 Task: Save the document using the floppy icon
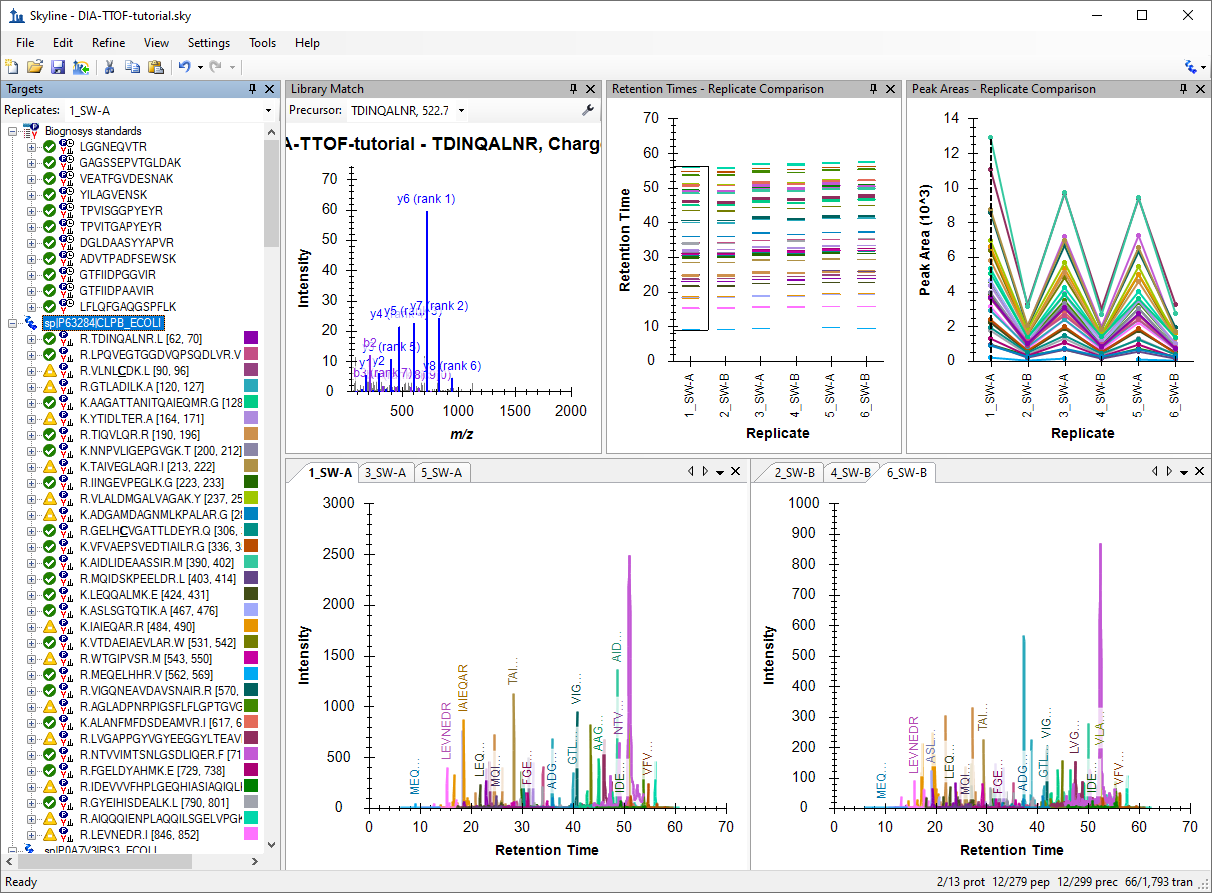tap(58, 67)
